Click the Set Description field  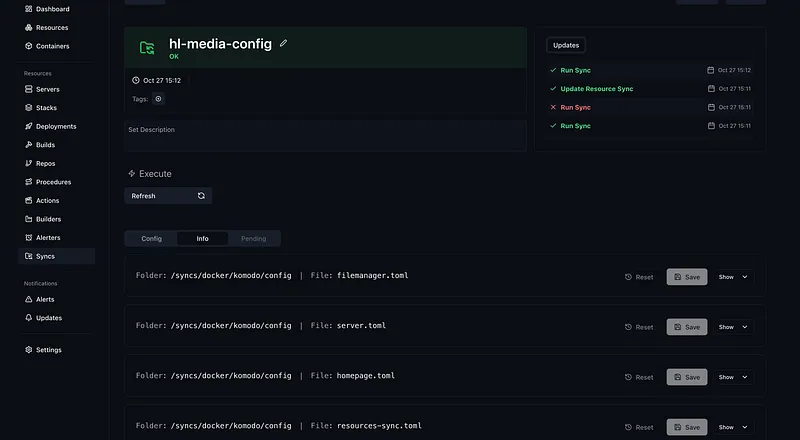(325, 136)
